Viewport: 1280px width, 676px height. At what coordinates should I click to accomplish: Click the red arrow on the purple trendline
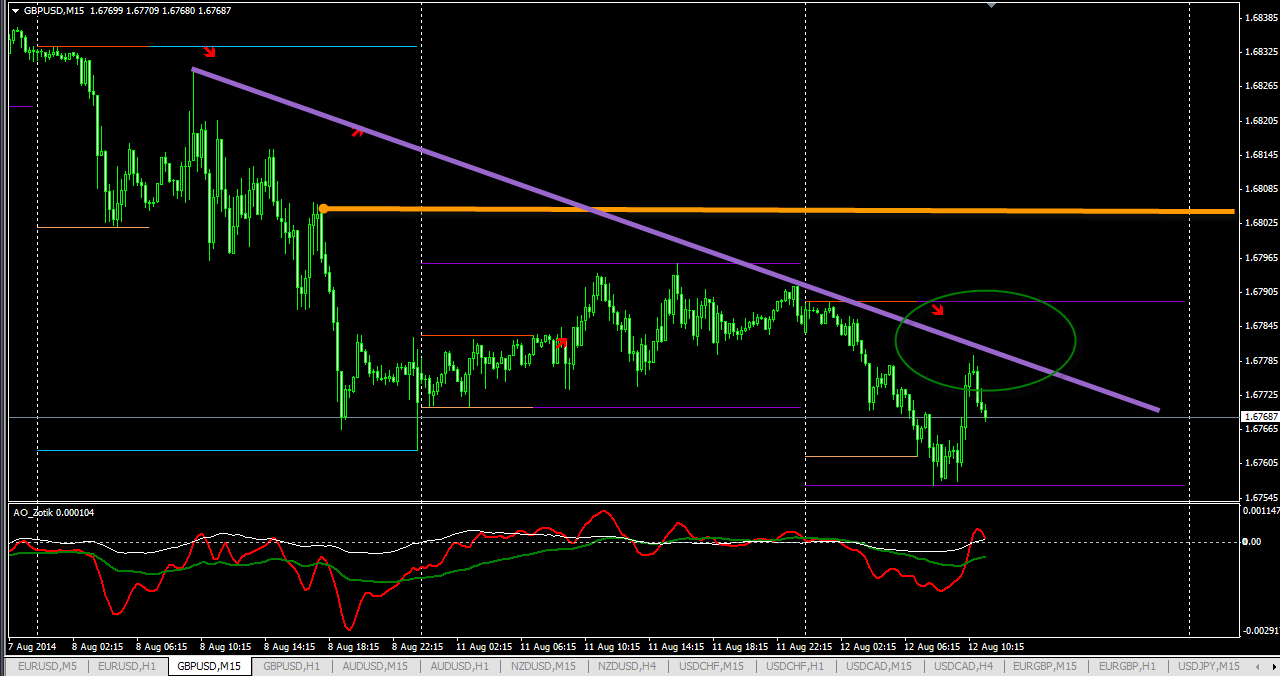[357, 129]
